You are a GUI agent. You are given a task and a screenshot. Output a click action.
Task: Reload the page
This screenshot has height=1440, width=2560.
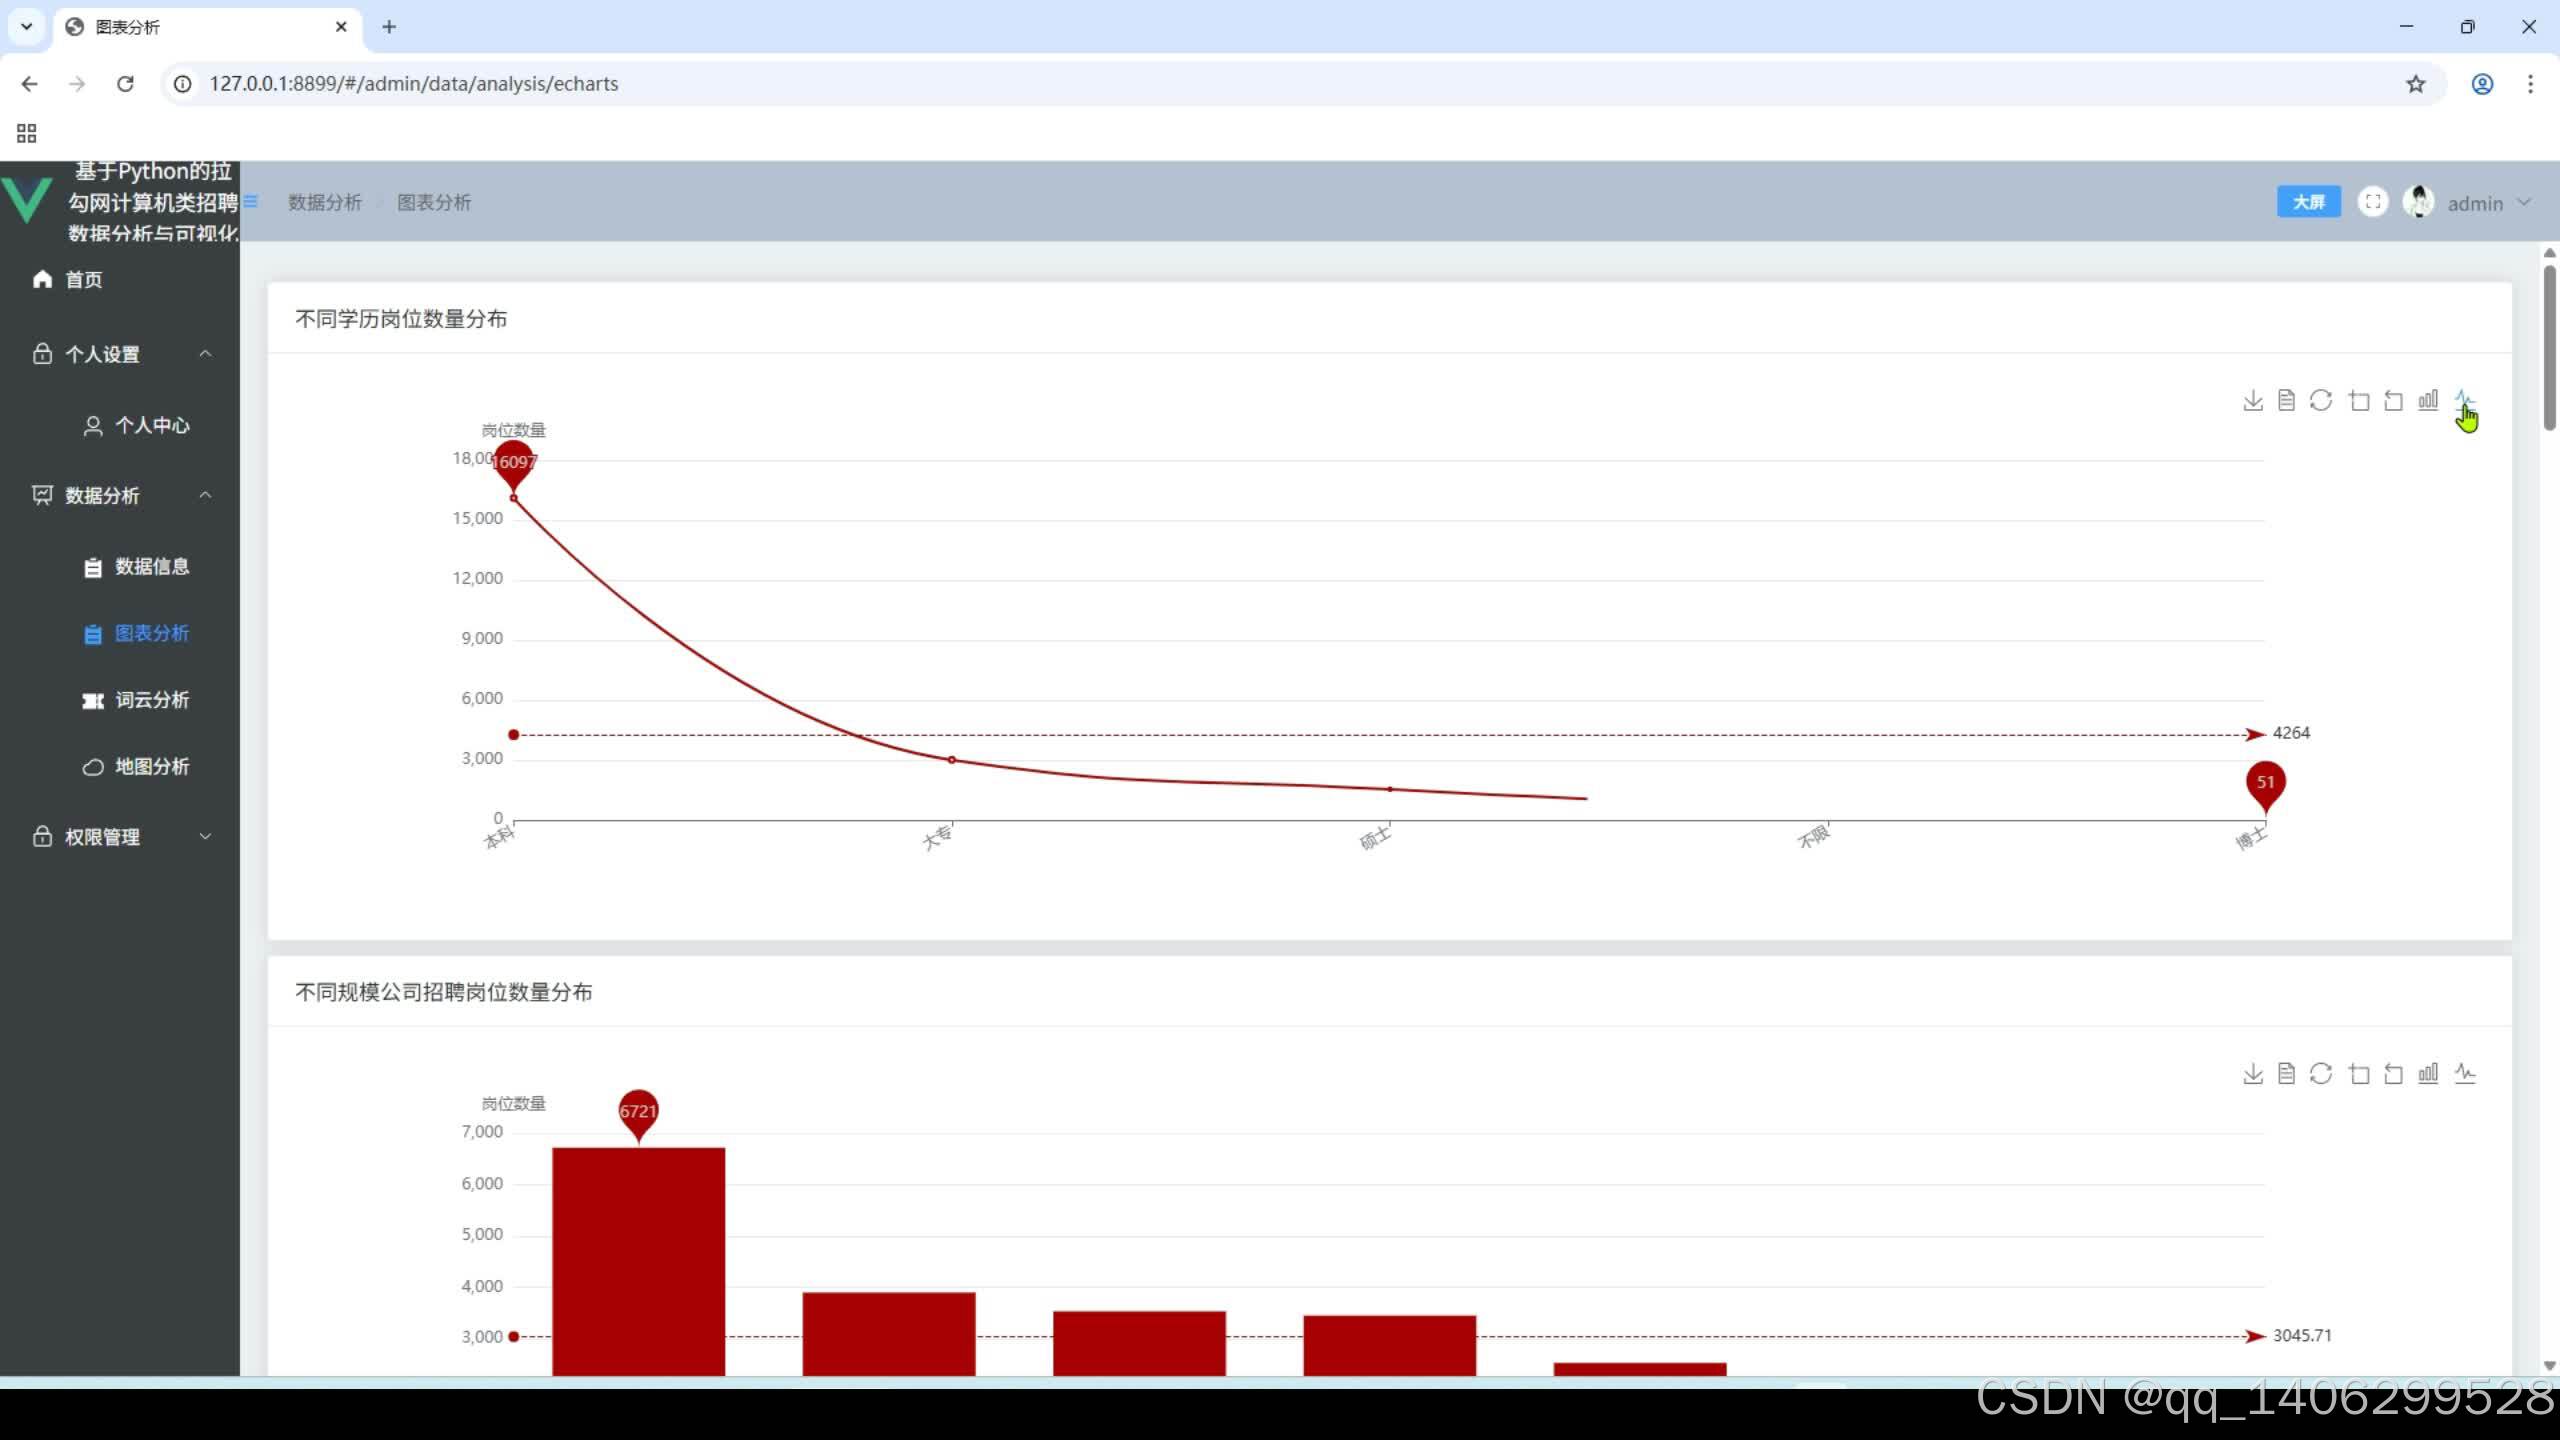(125, 84)
